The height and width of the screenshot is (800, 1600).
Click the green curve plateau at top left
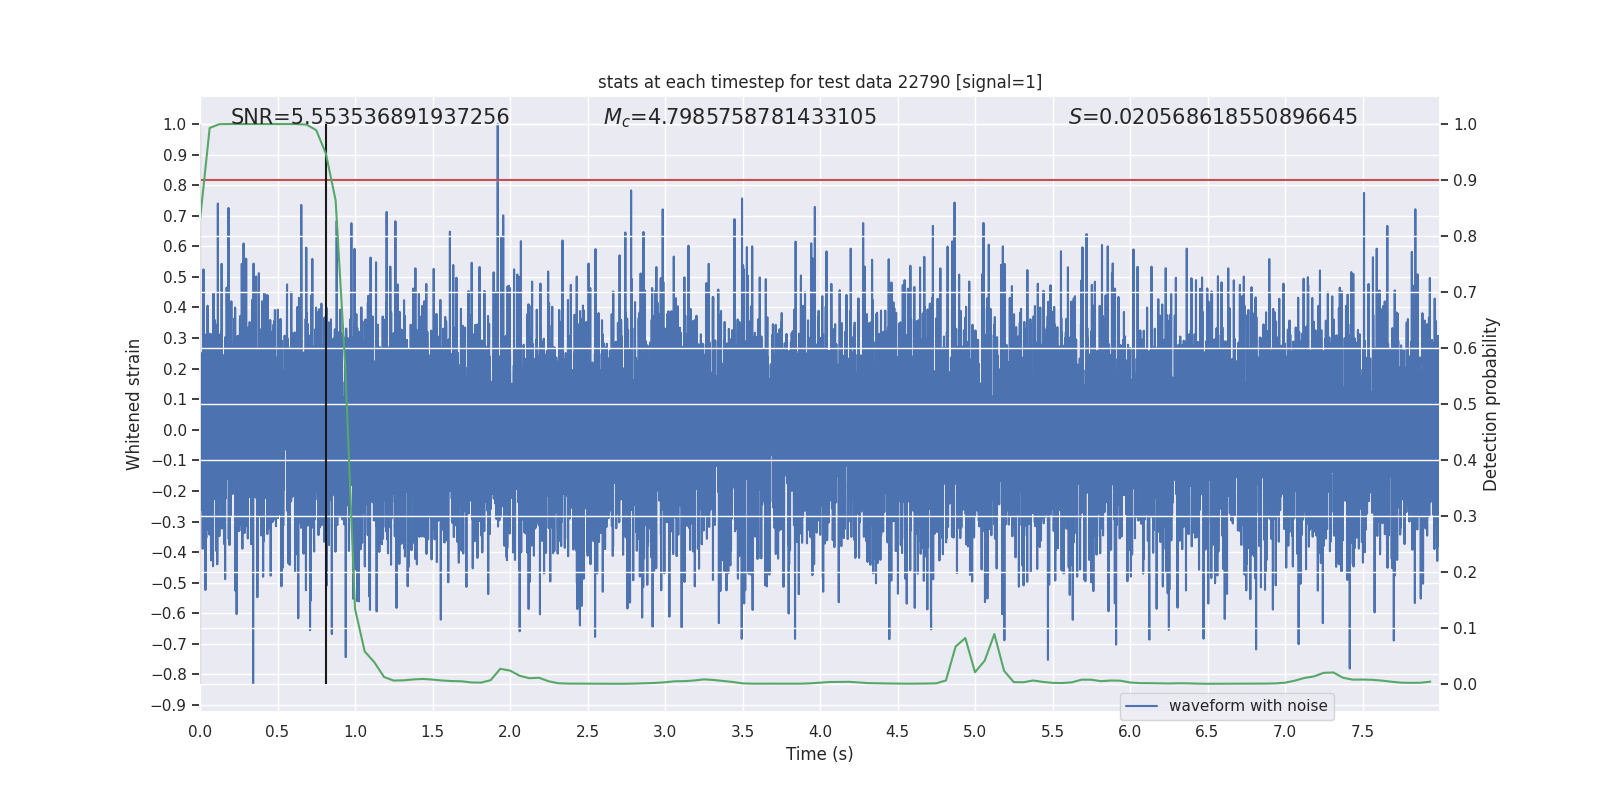[x=260, y=124]
